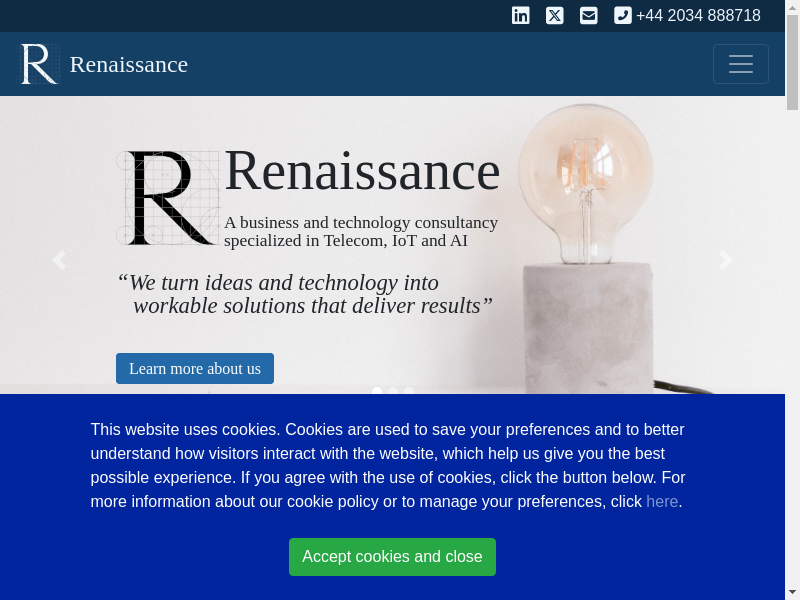Click the Renaissance R logo in navbar
This screenshot has width=800, height=600.
click(x=39, y=64)
